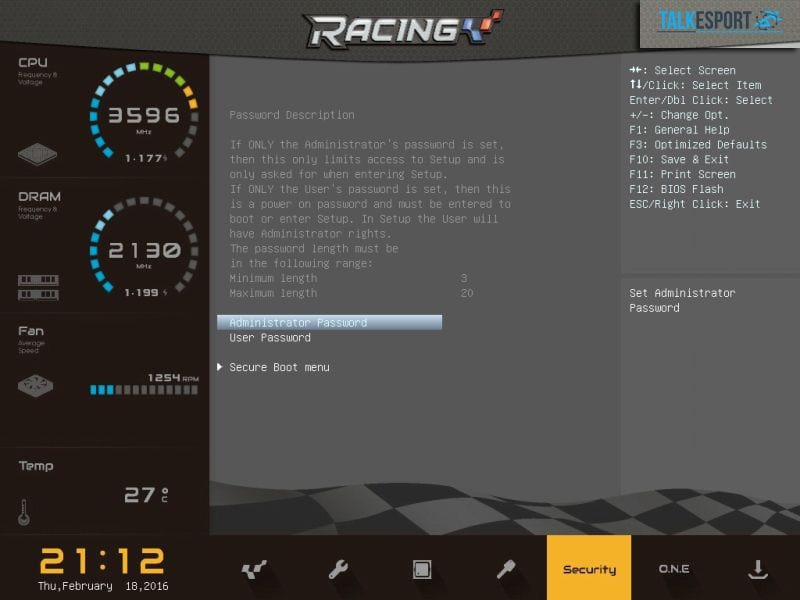Click the CPU frequency gauge dial
800x600 pixels.
[143, 113]
